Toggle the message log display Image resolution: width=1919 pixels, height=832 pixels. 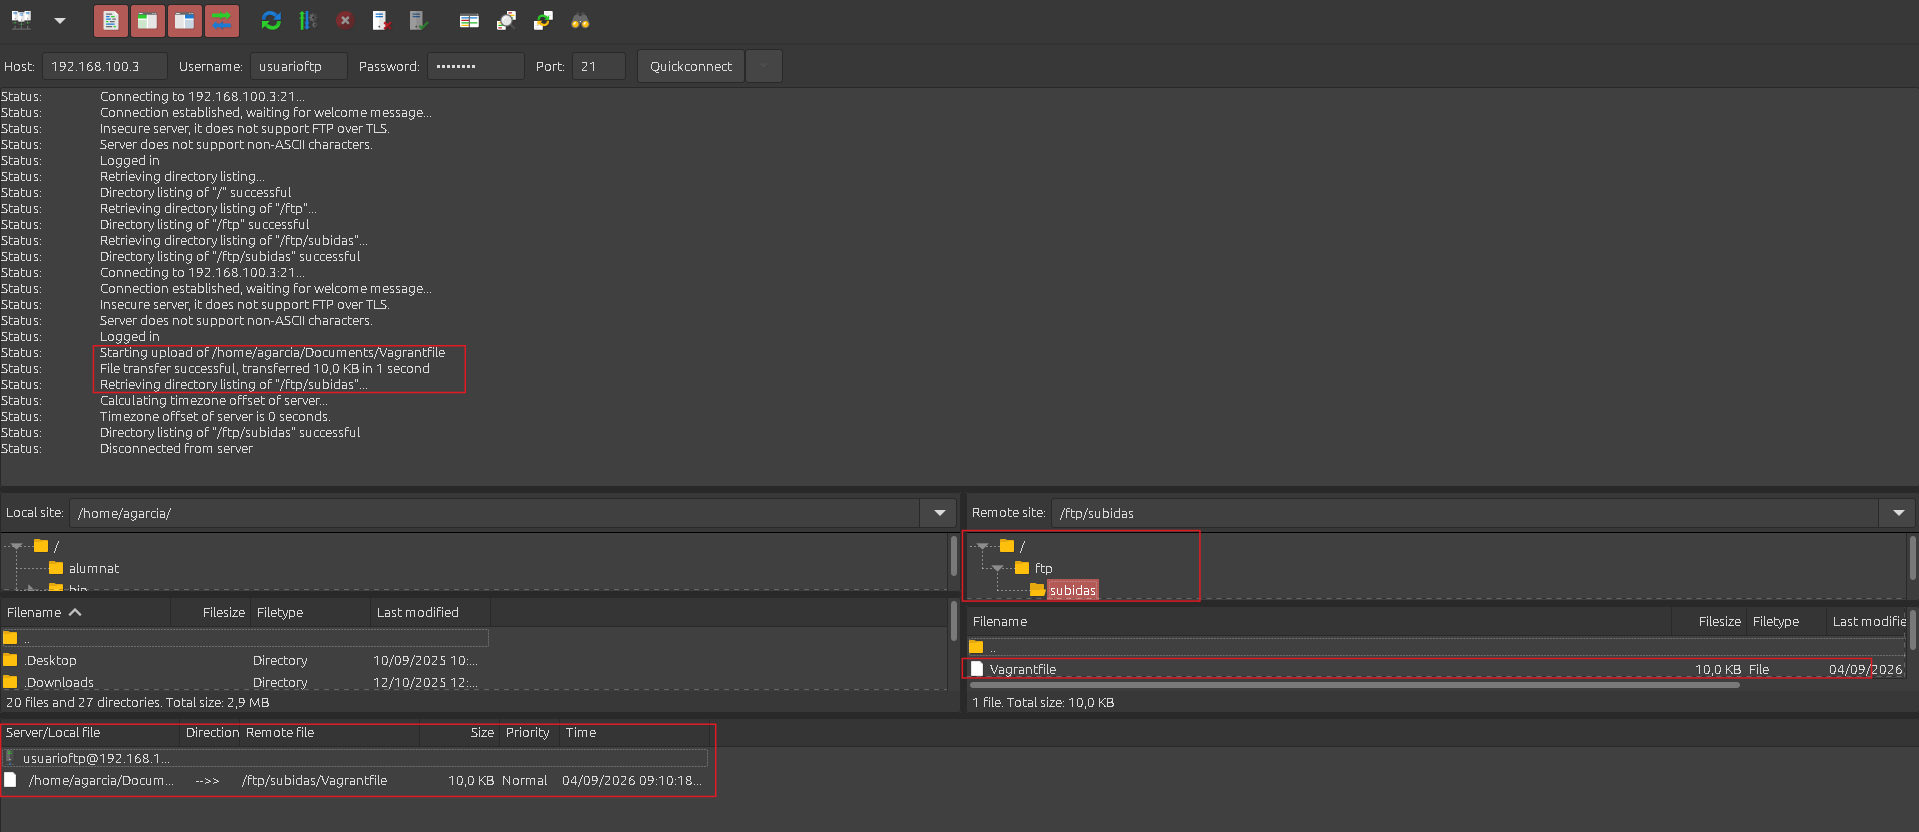pyautogui.click(x=111, y=20)
